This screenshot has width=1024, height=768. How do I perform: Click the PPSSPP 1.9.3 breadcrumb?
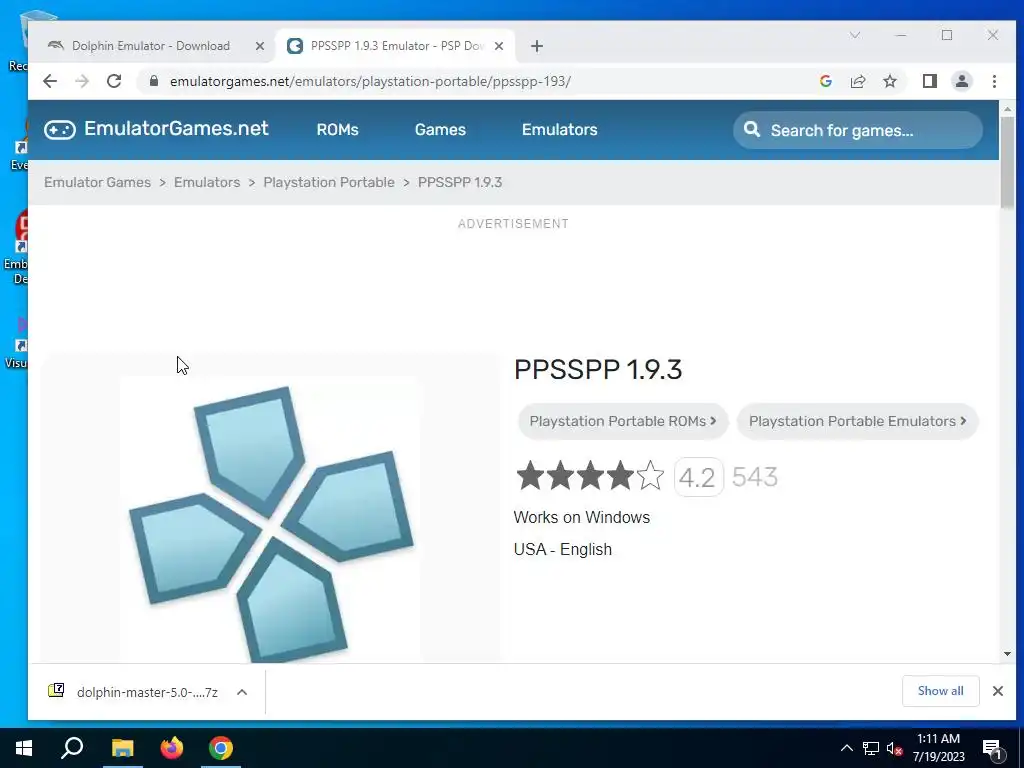pos(460,182)
